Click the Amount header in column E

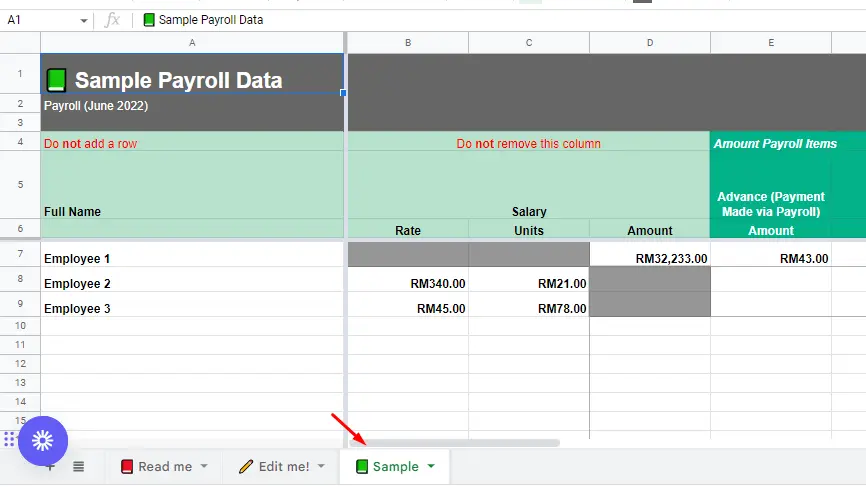click(771, 229)
